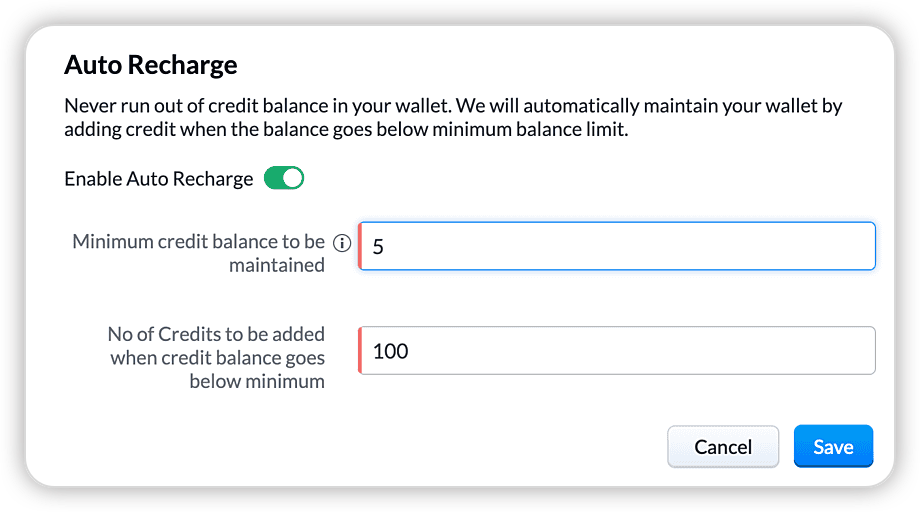Viewport: 920px width, 512px height.
Task: Click the No of Credits to be added field
Action: pos(616,351)
